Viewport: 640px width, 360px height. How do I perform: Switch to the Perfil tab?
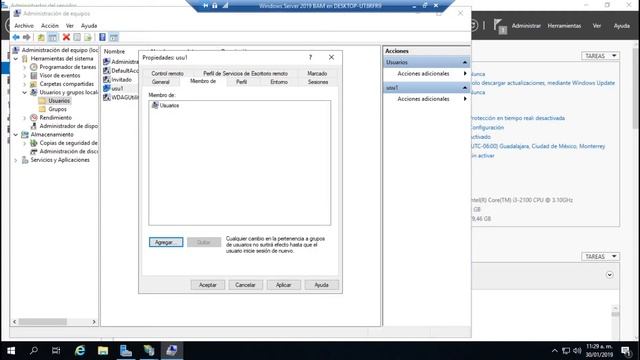[242, 82]
